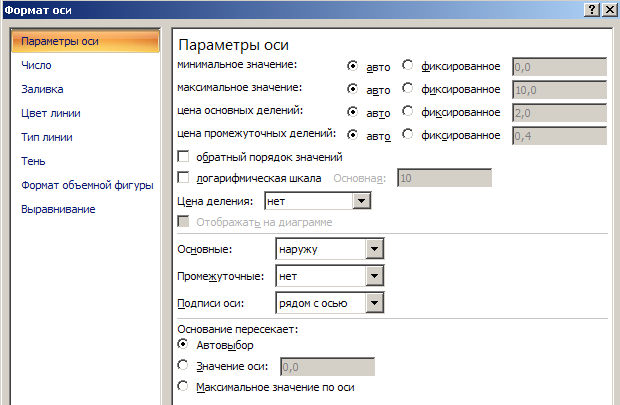Switch to the Заливка section
Viewport: 620px width, 405px height.
[42, 89]
